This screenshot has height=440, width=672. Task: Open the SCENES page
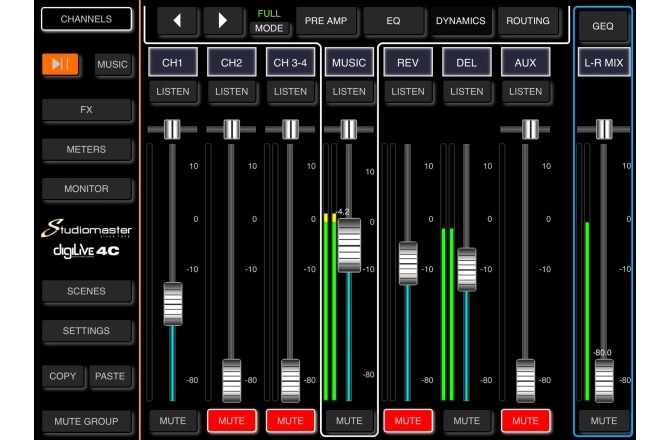click(x=86, y=291)
